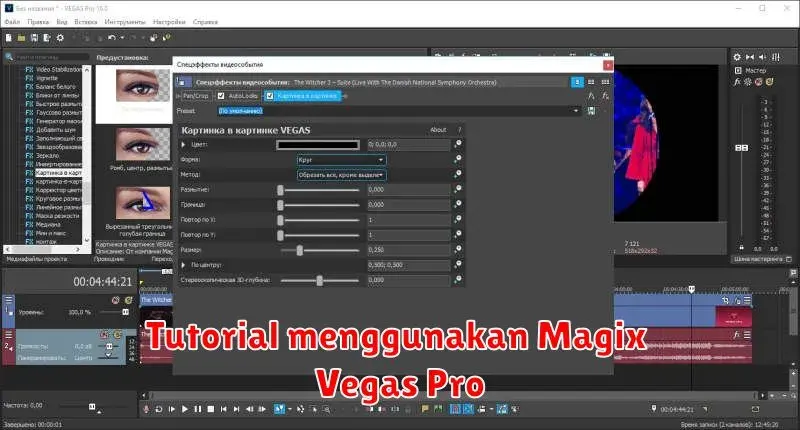Click animate keyframe icon for Размытие row
Viewport: 800px width, 430px height.
(x=458, y=189)
